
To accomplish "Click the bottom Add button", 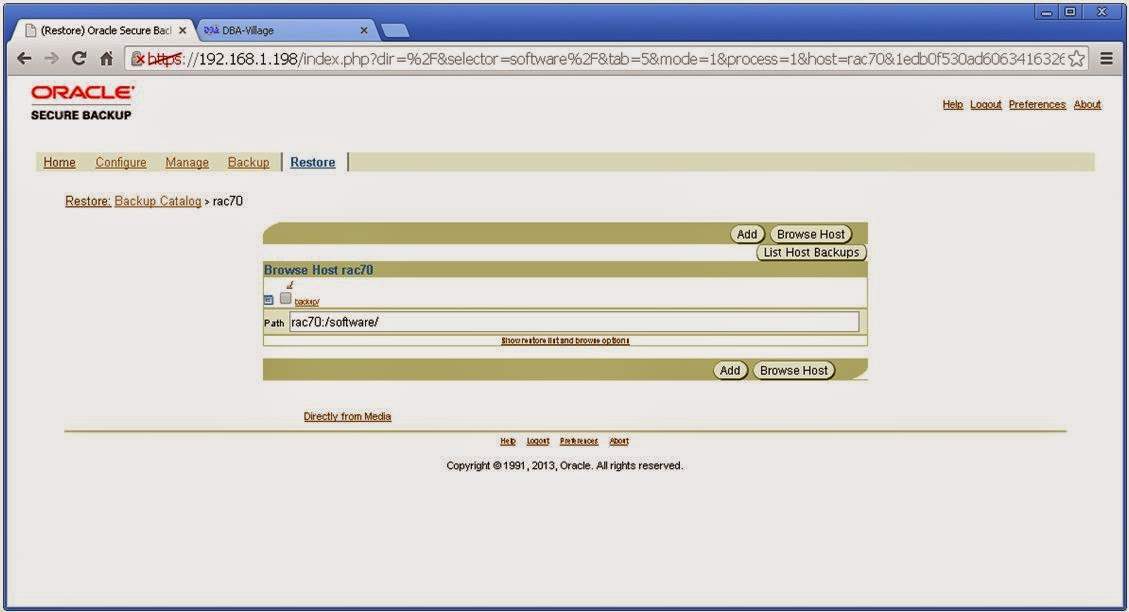I will pos(729,370).
